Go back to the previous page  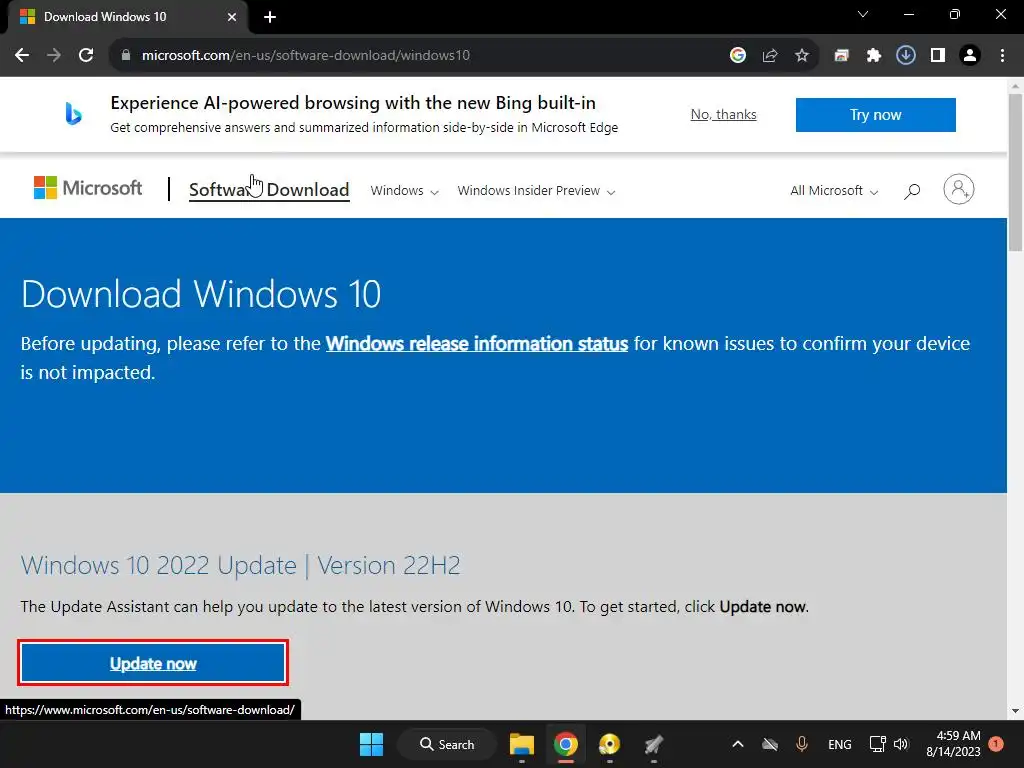(x=22, y=56)
